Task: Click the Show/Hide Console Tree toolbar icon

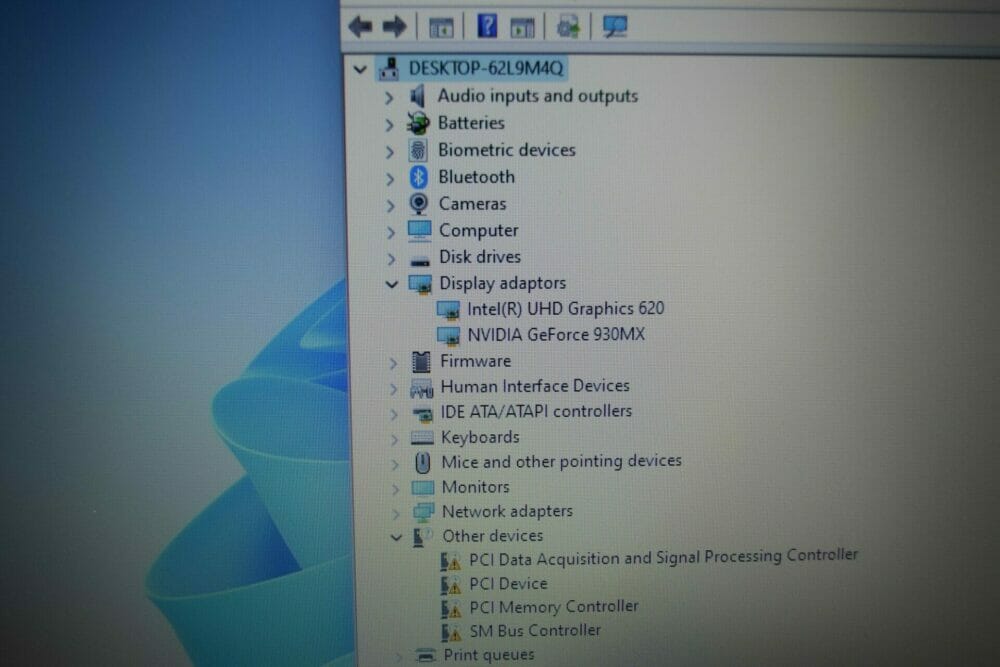Action: click(x=441, y=27)
